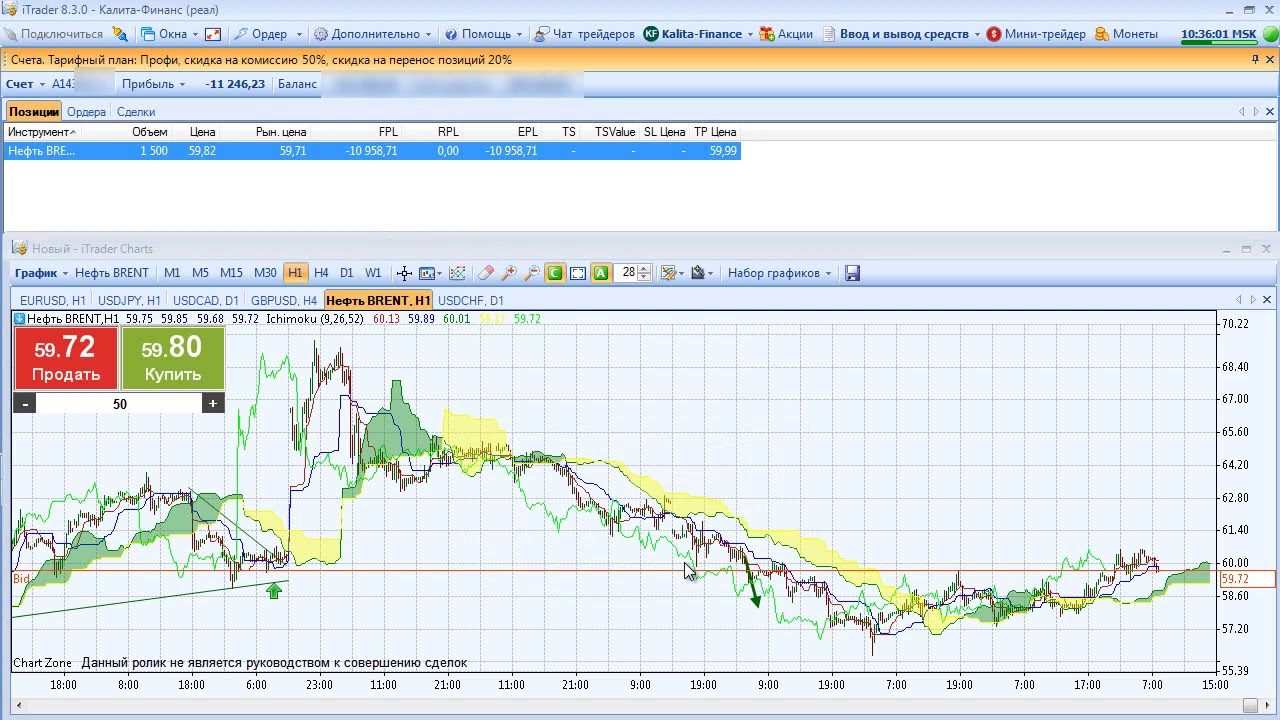The height and width of the screenshot is (720, 1280).
Task: Click the red Продать sell button
Action: 66,359
